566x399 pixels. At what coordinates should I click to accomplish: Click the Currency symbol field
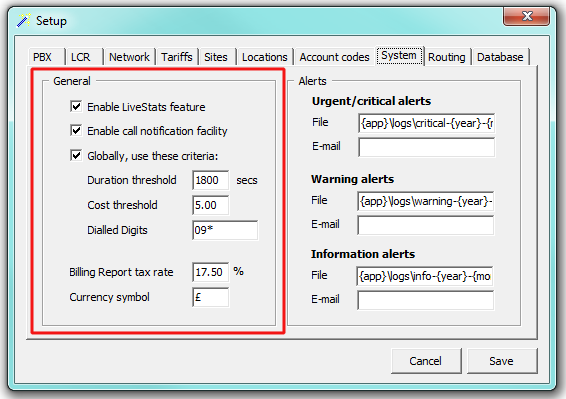tap(210, 297)
